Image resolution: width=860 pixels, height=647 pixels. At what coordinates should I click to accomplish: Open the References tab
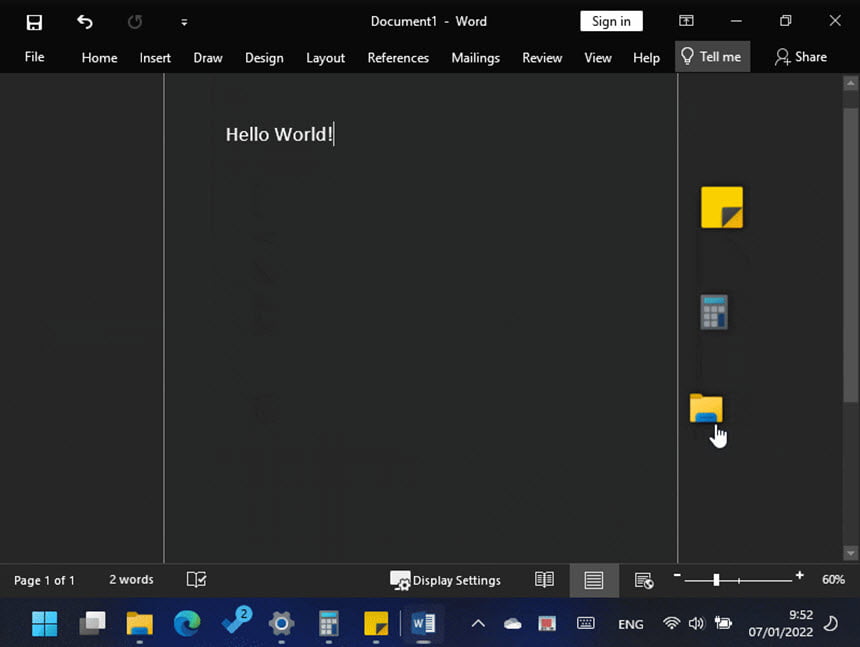tap(398, 58)
